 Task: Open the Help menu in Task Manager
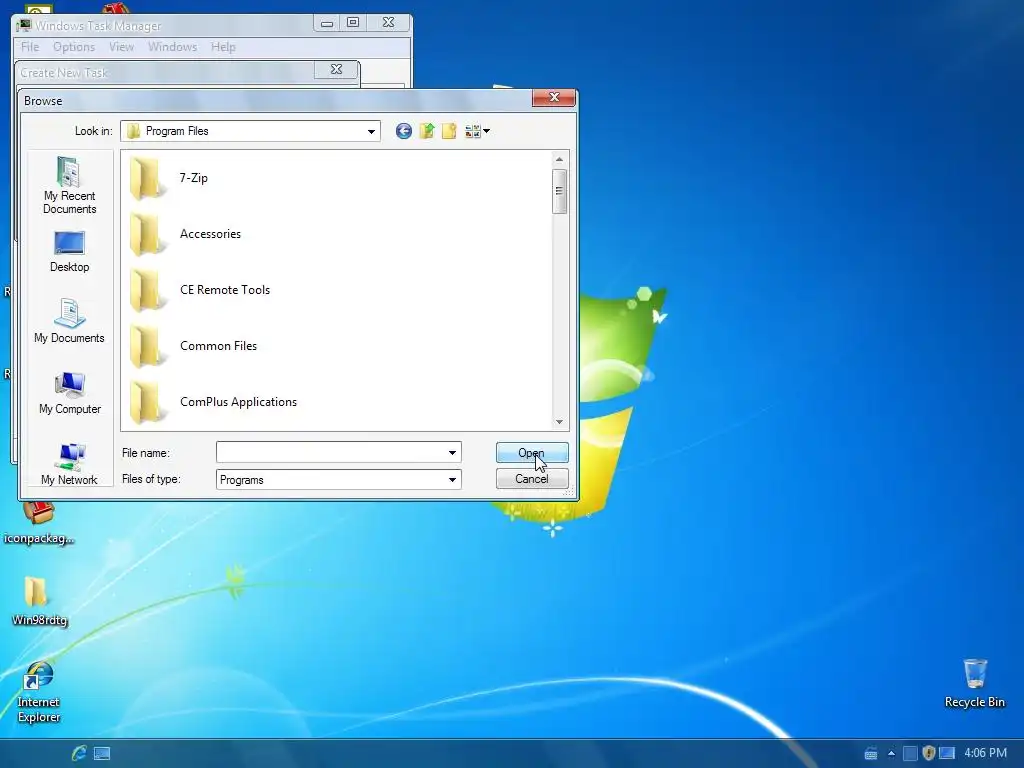click(223, 47)
